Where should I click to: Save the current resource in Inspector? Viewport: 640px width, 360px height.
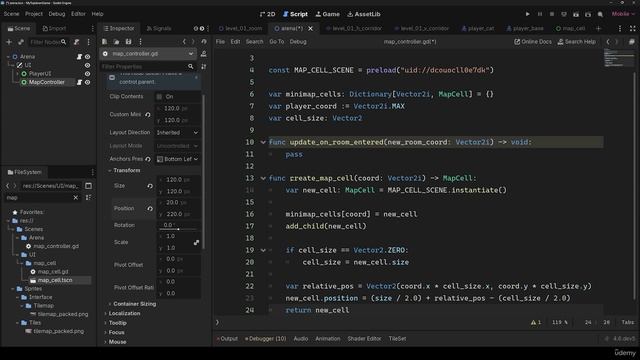(x=128, y=42)
